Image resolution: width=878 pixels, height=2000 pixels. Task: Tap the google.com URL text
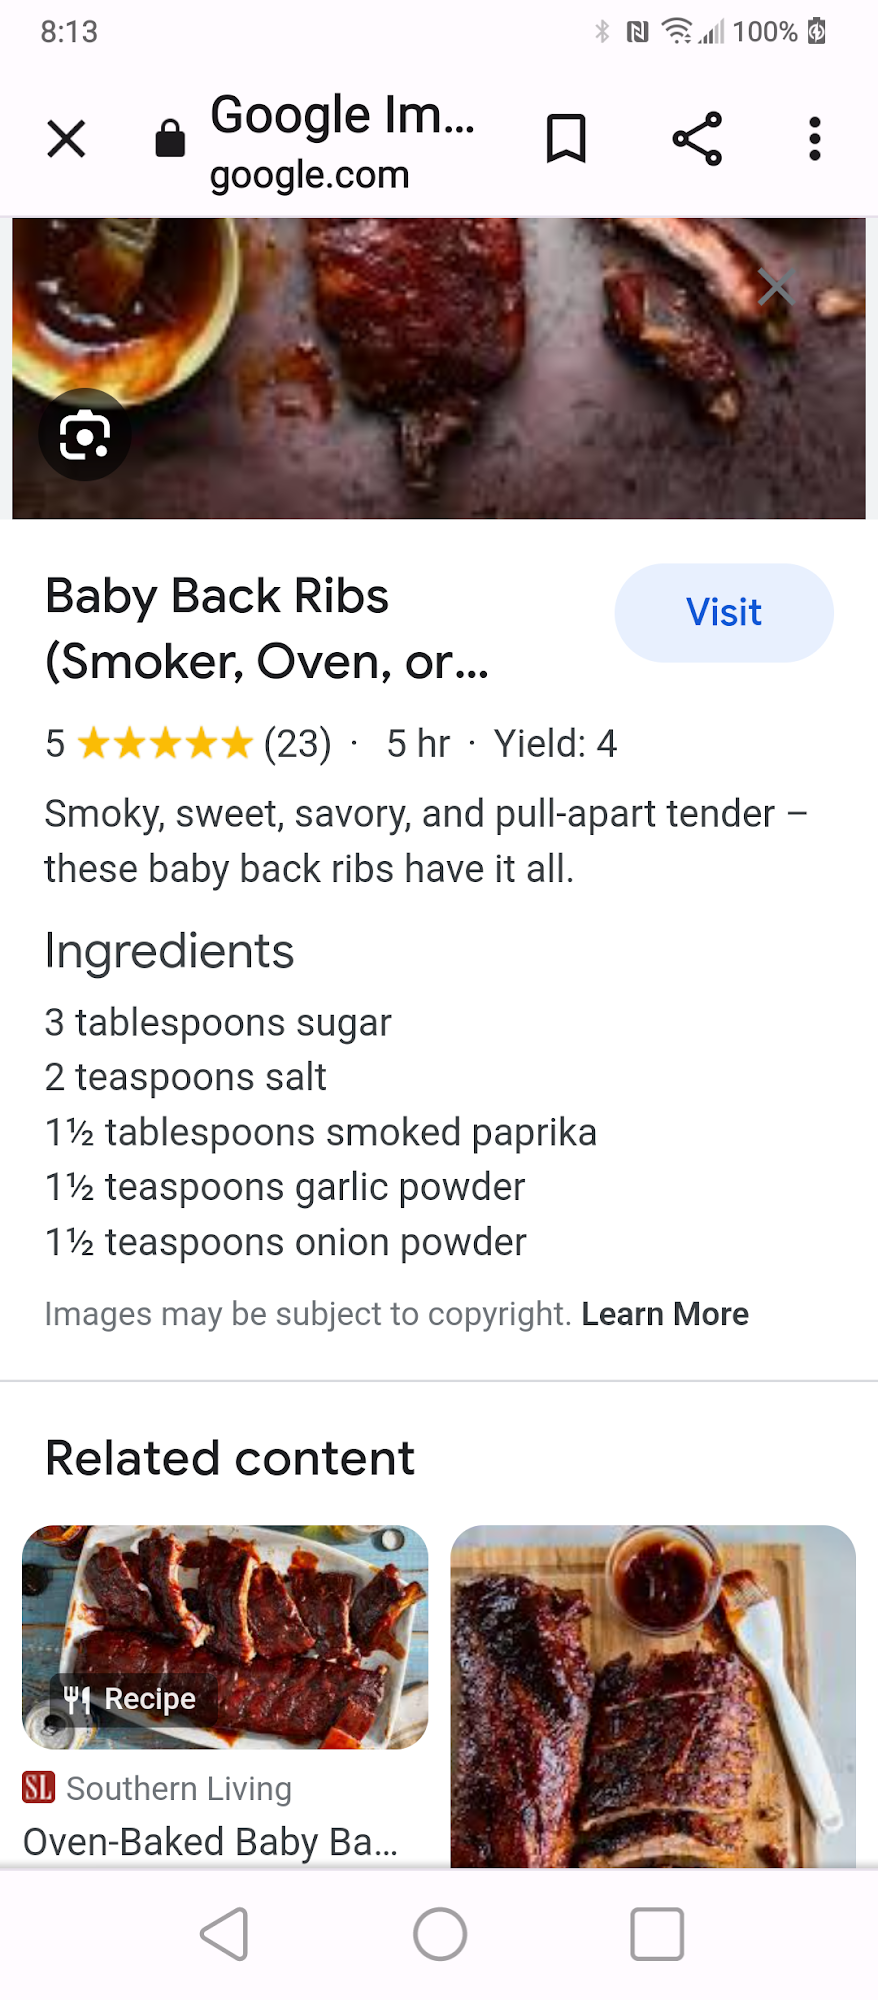[310, 175]
